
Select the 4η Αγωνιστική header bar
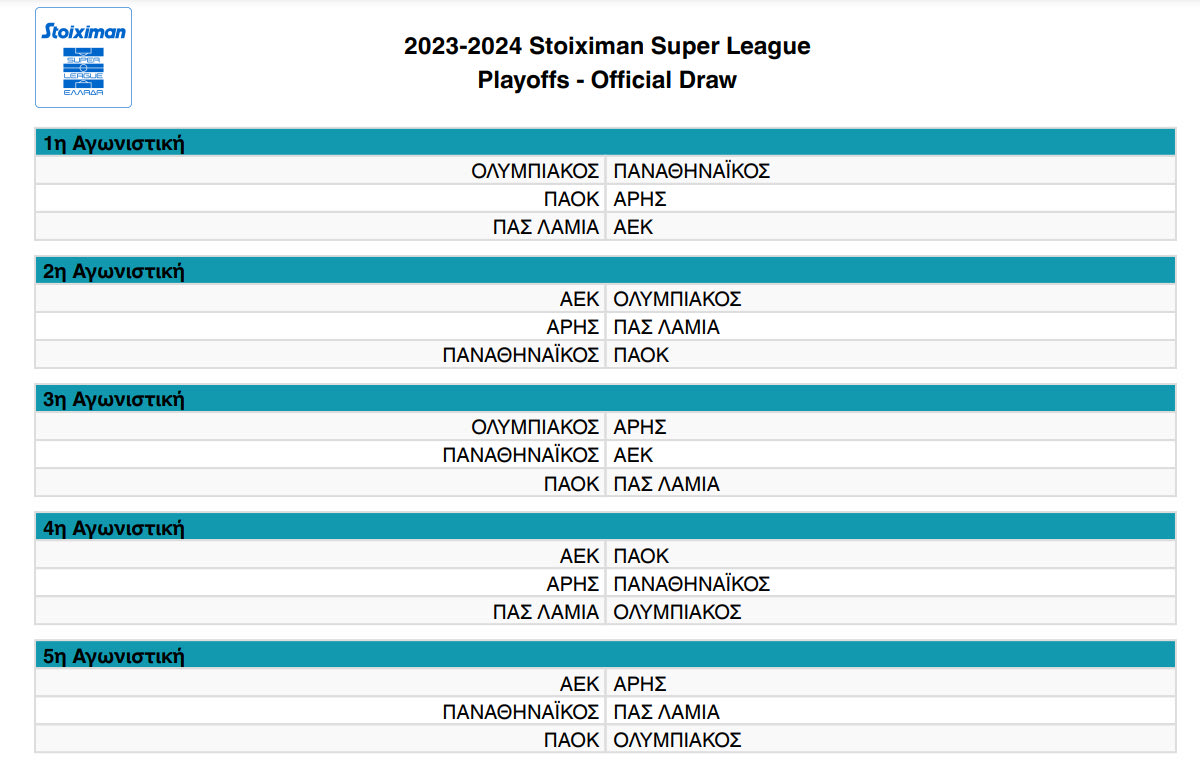(x=605, y=528)
